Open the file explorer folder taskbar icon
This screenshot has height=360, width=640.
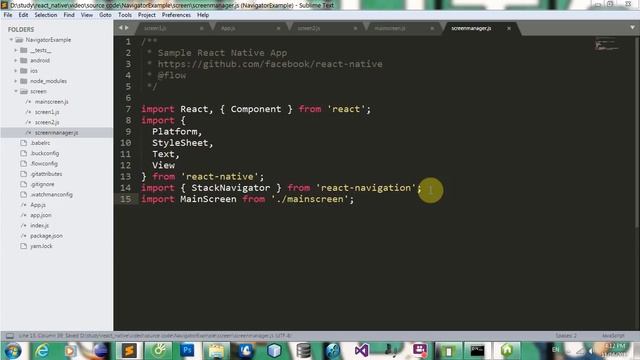click(x=216, y=351)
